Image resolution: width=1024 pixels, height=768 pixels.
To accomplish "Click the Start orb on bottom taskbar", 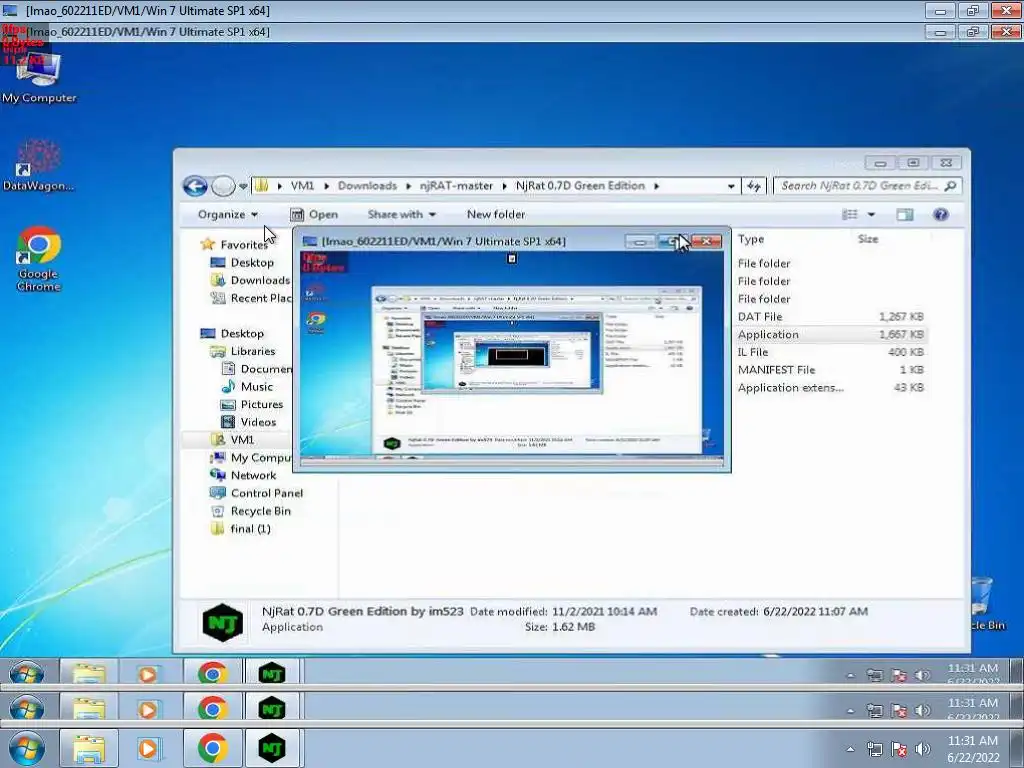I will coord(26,749).
